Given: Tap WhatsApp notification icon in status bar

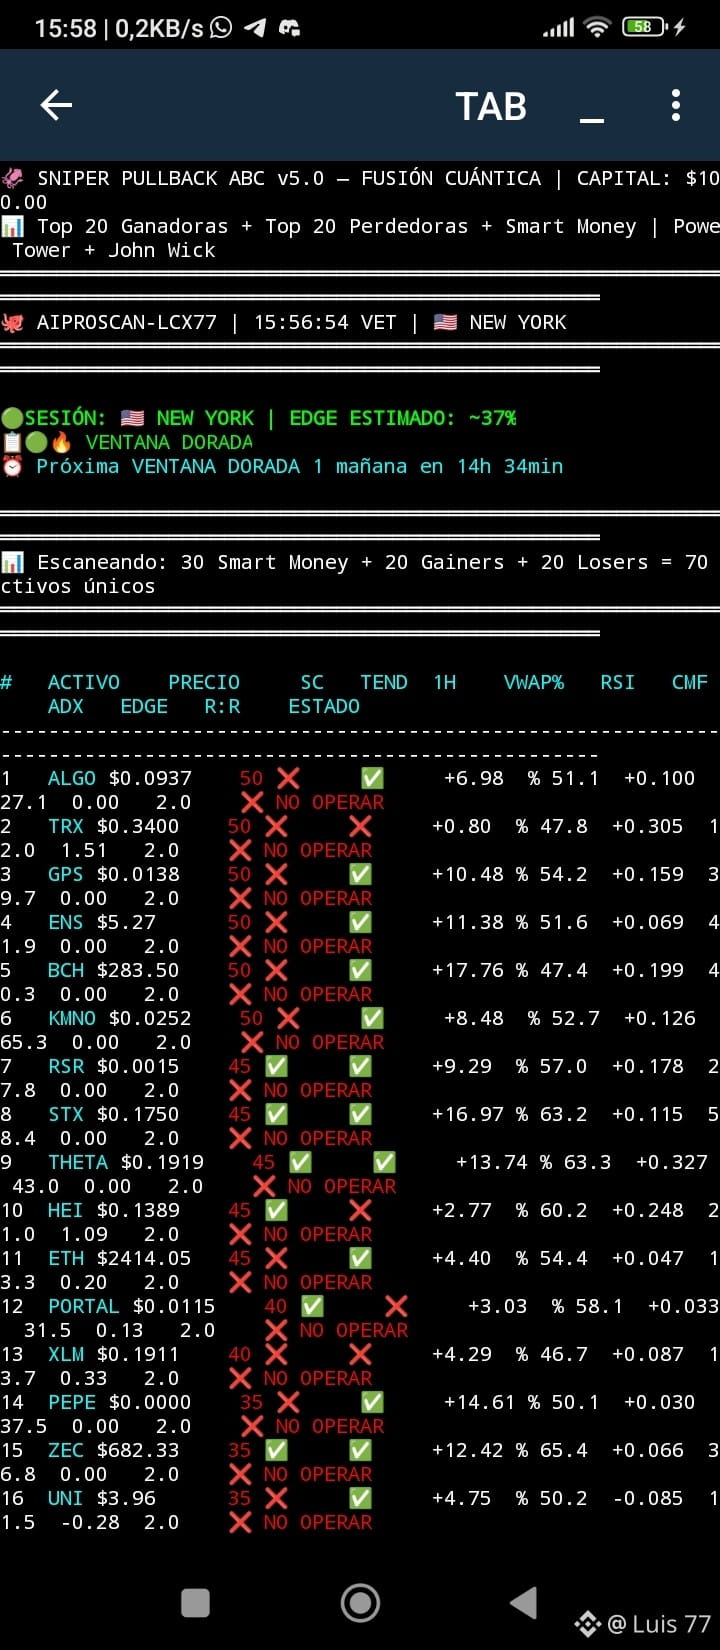Looking at the screenshot, I should [x=221, y=27].
